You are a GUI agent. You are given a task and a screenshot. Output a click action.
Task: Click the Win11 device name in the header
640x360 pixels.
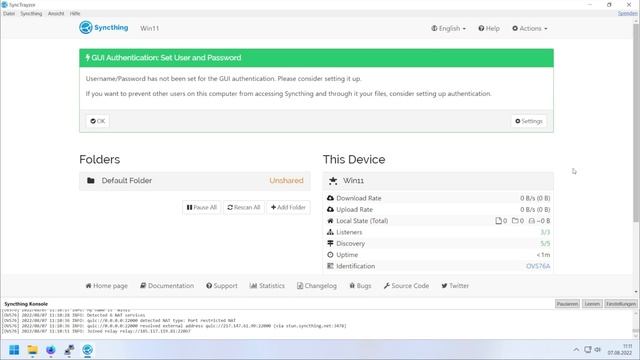(149, 28)
